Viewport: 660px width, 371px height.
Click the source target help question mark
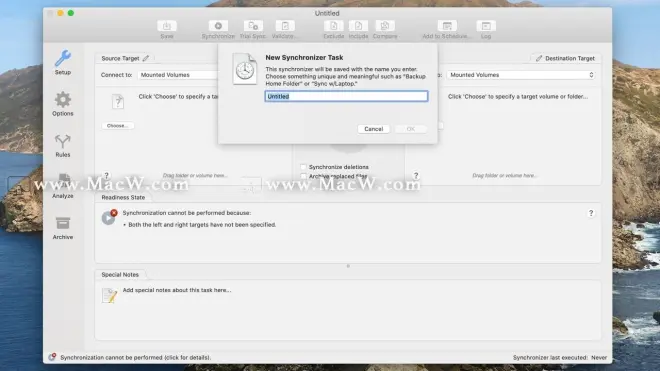coord(106,176)
